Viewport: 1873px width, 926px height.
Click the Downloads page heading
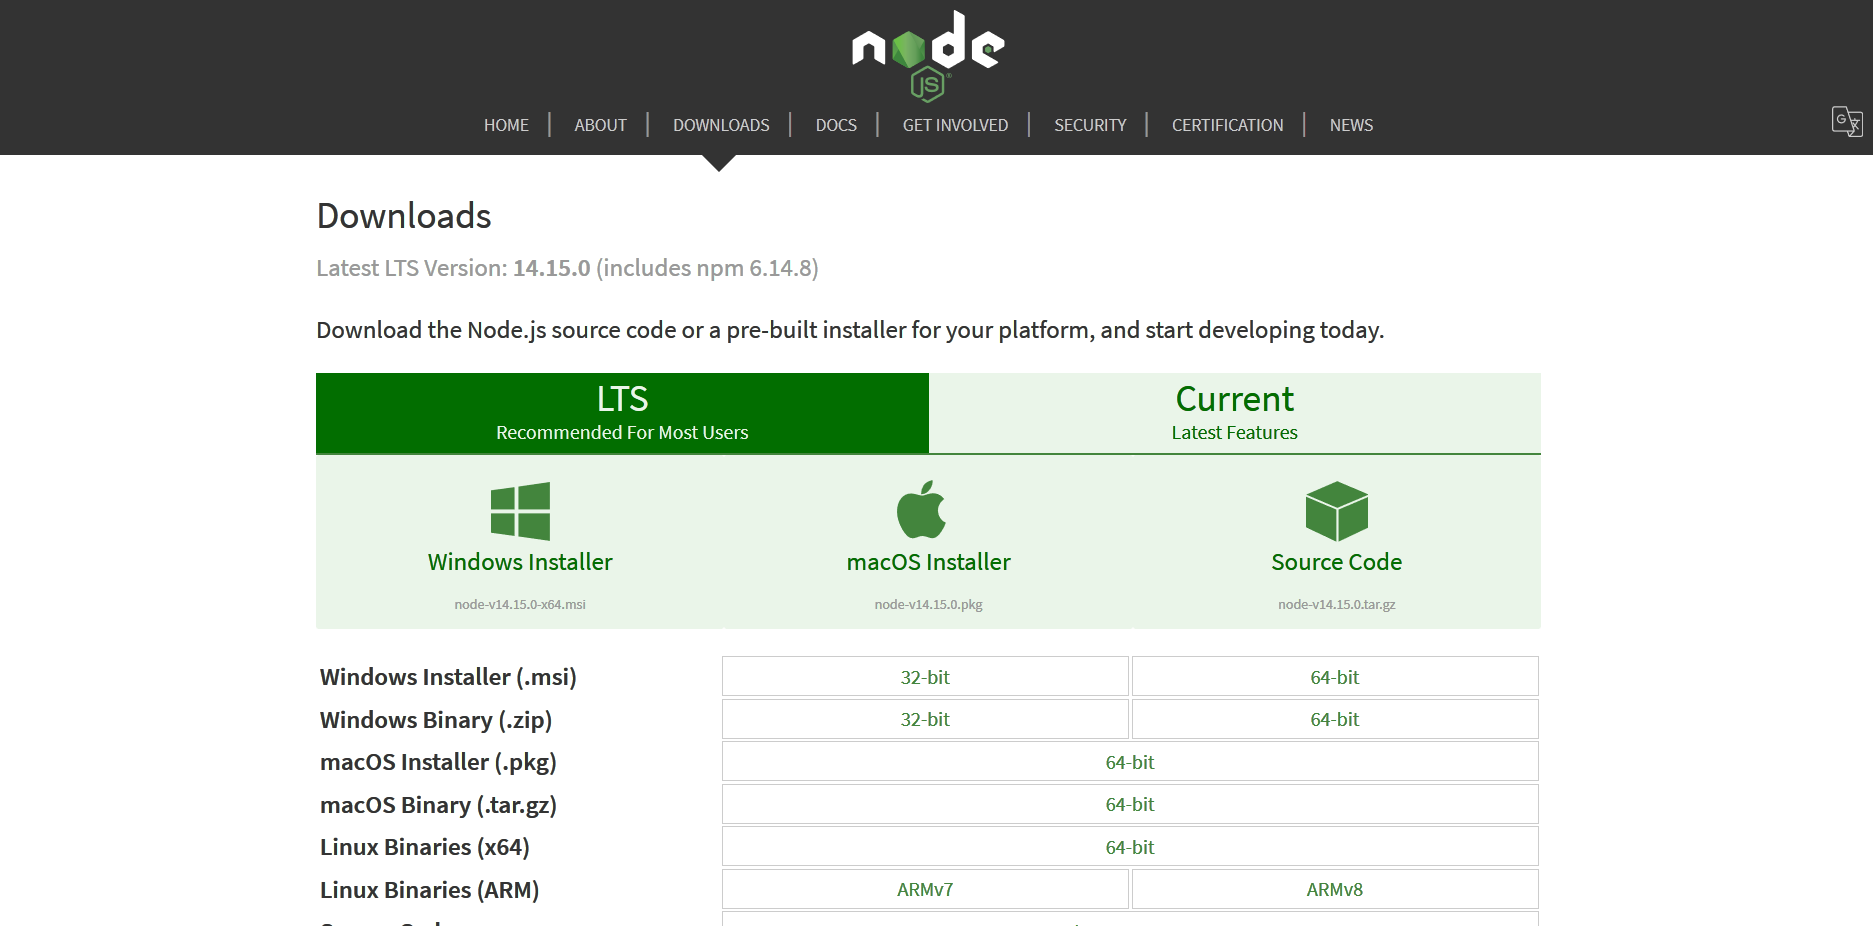click(404, 216)
